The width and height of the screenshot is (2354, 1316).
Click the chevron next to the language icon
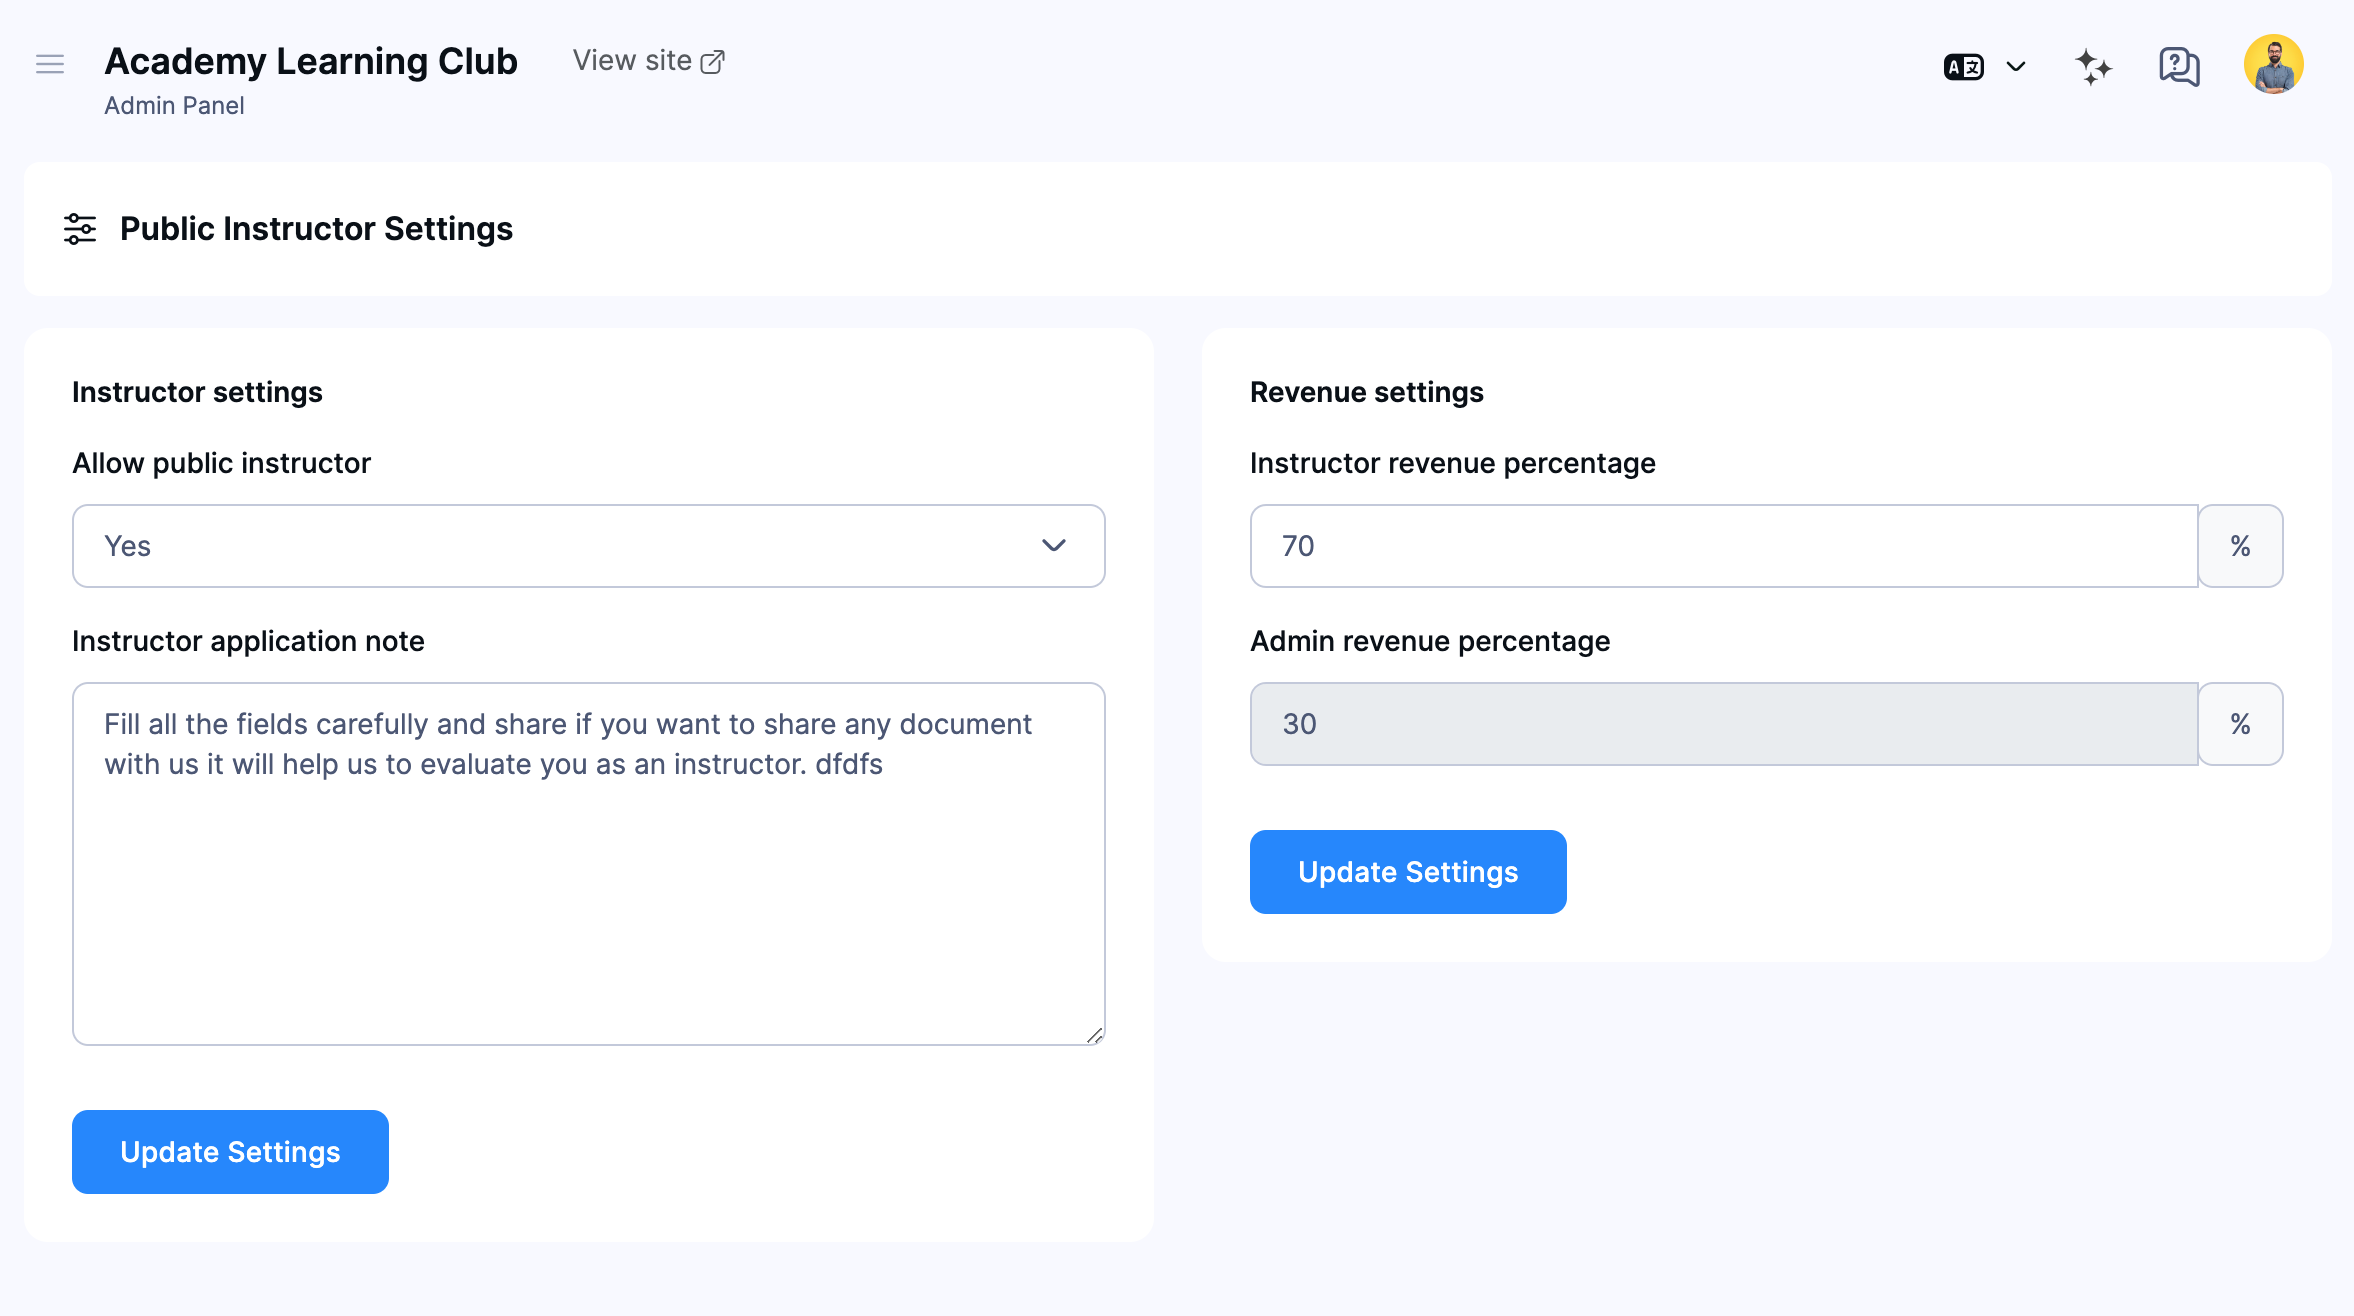point(2014,66)
